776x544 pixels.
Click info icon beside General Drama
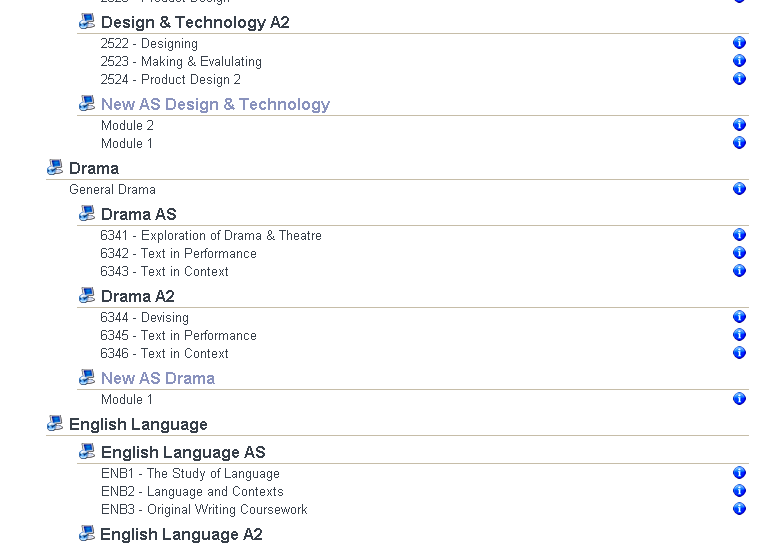pyautogui.click(x=739, y=189)
